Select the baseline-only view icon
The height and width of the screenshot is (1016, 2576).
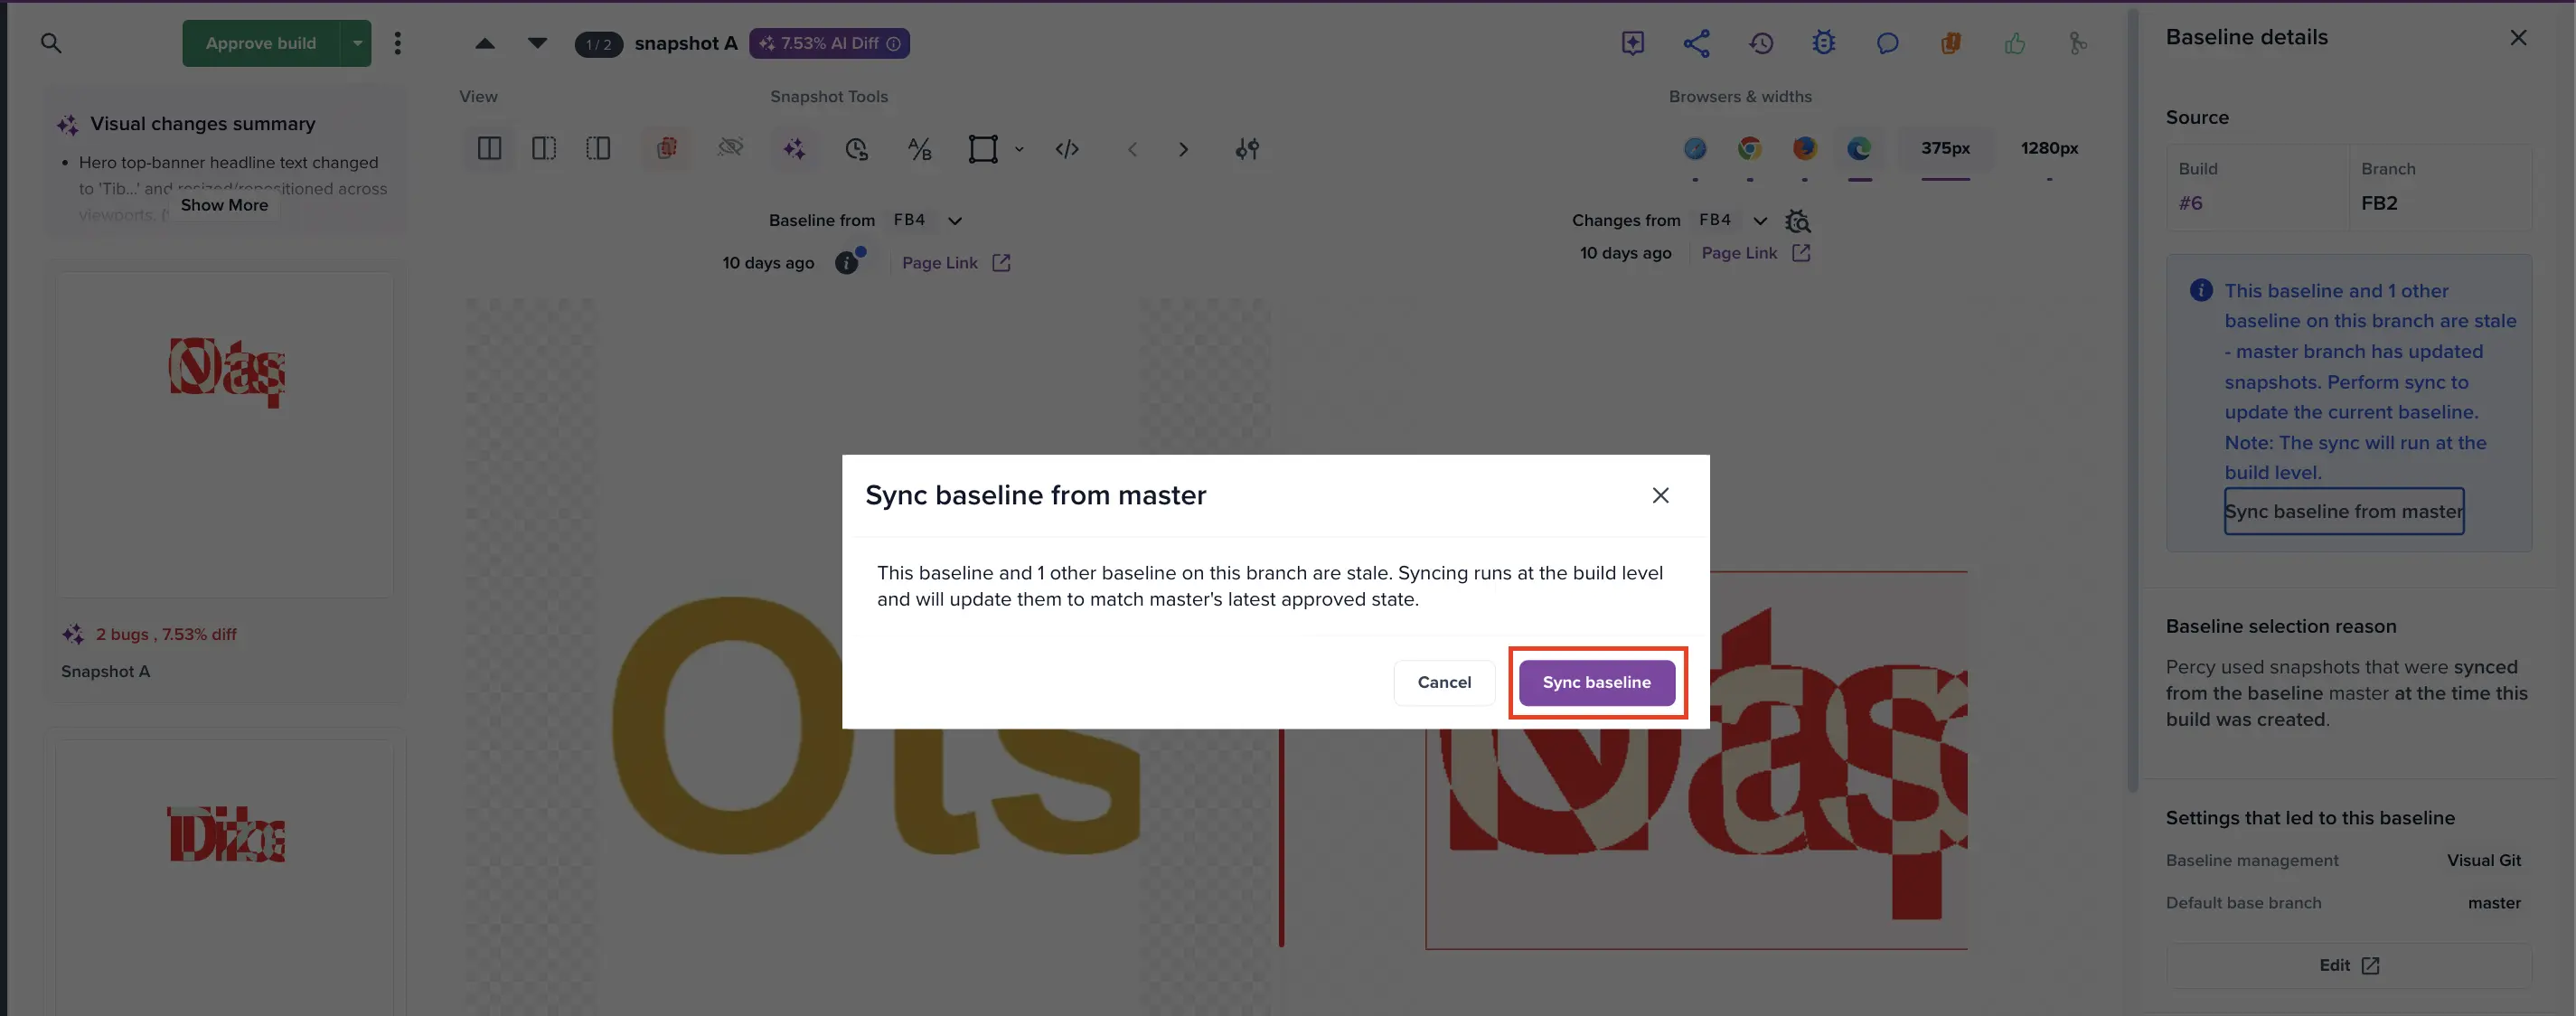click(544, 149)
